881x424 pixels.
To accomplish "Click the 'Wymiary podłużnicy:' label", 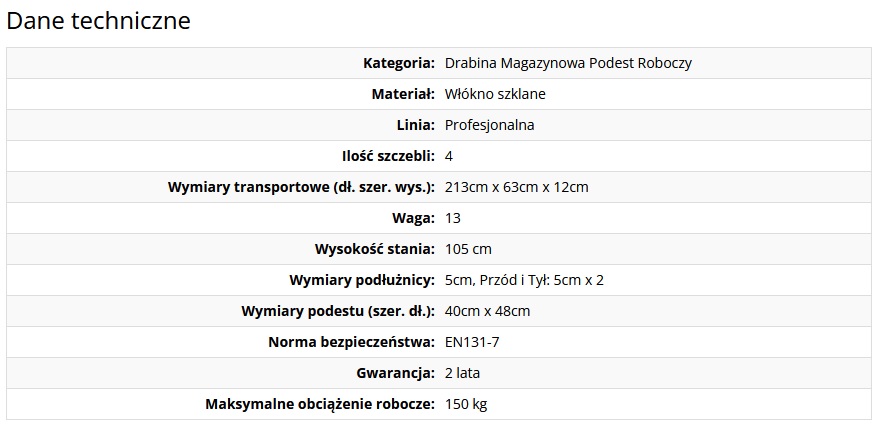I will pos(362,280).
